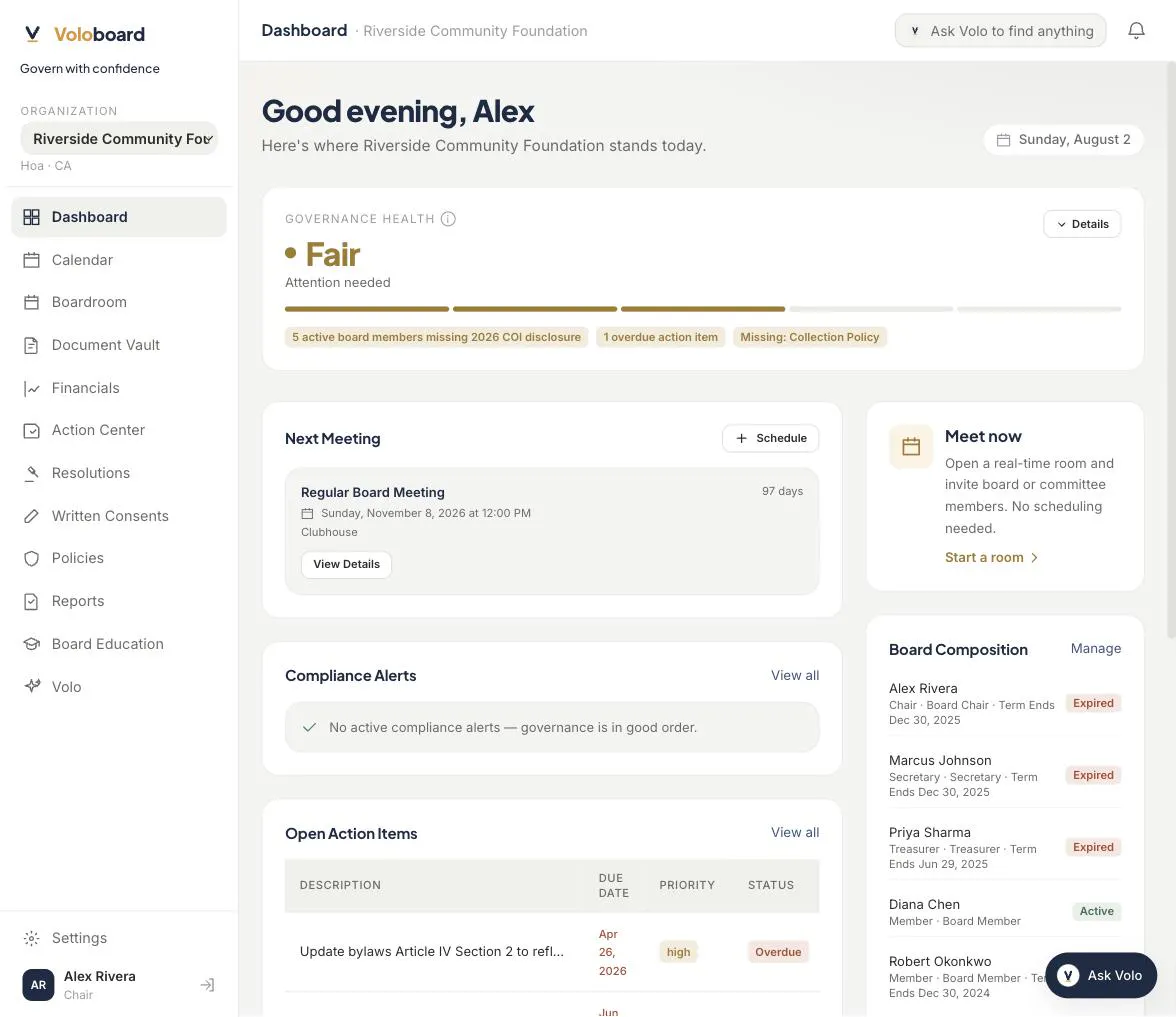The height and width of the screenshot is (1017, 1176).
Task: Click the Reports document icon
Action: (32, 602)
